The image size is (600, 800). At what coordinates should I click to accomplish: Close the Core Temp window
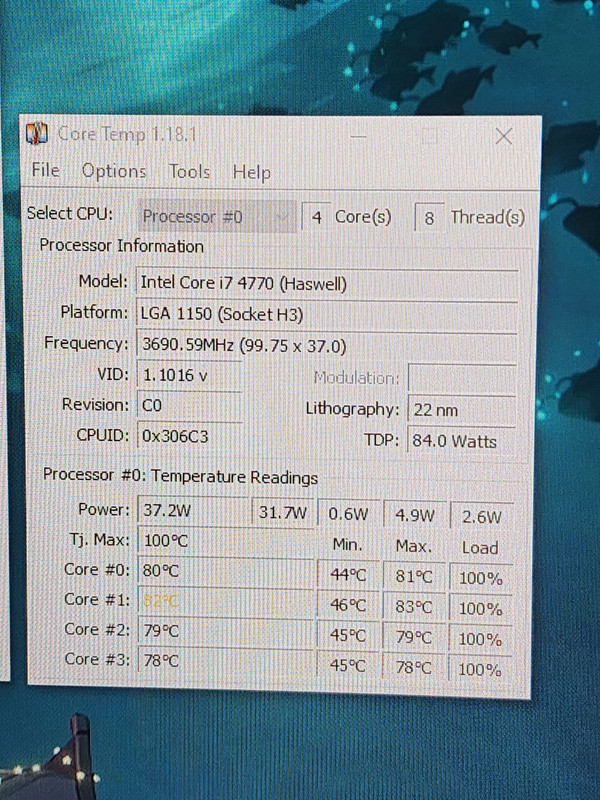pos(504,136)
